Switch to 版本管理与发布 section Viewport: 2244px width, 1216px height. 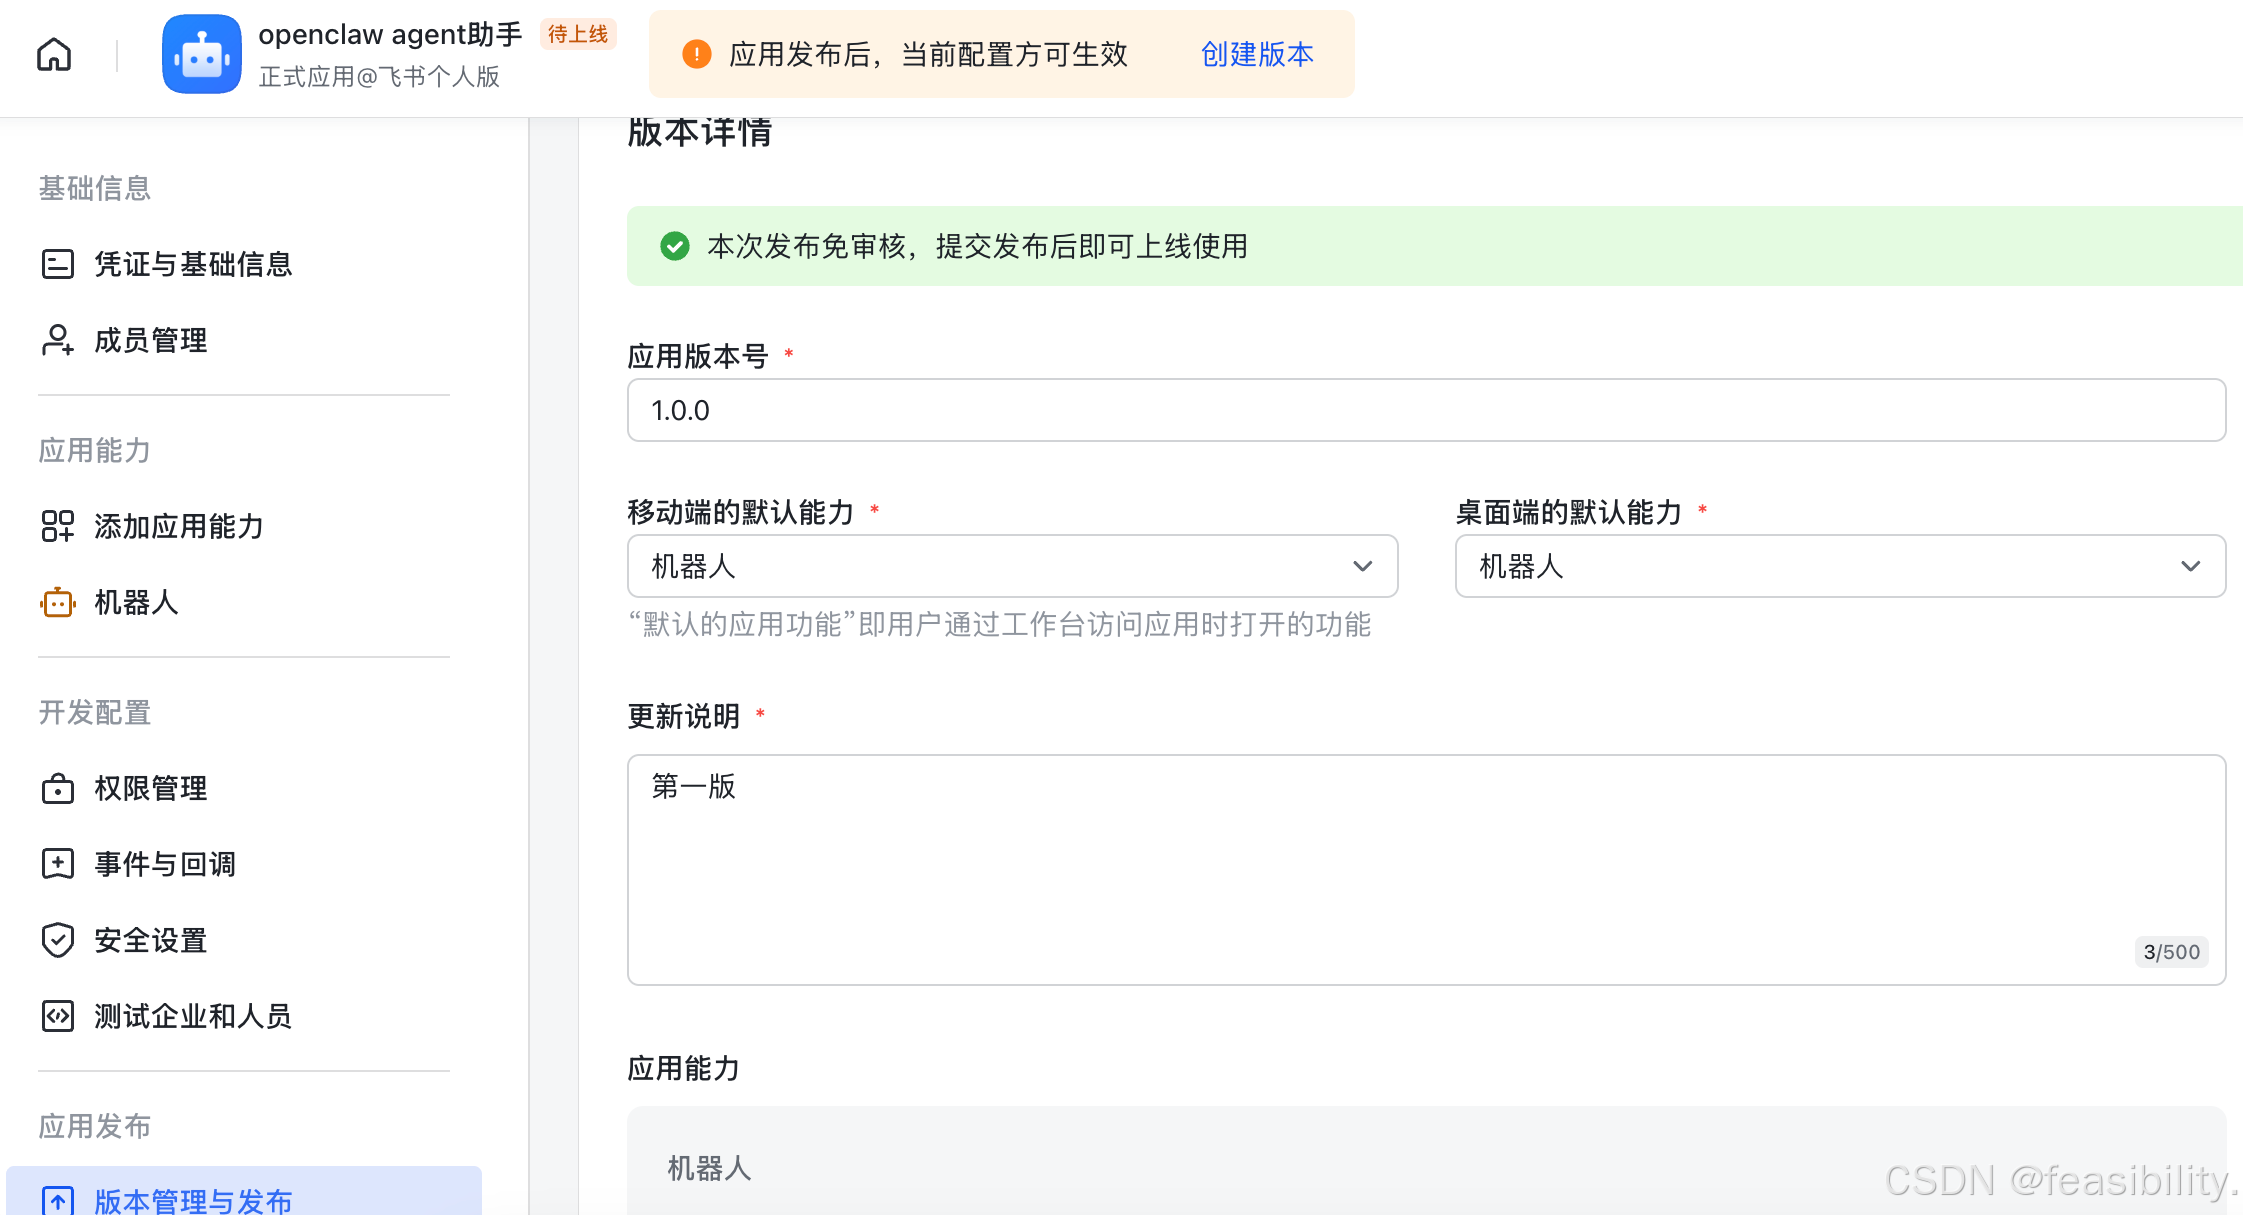(191, 1200)
